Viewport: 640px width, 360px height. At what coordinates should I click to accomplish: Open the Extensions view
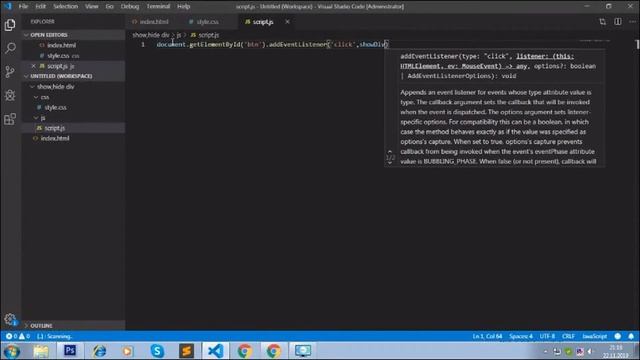click(x=10, y=119)
